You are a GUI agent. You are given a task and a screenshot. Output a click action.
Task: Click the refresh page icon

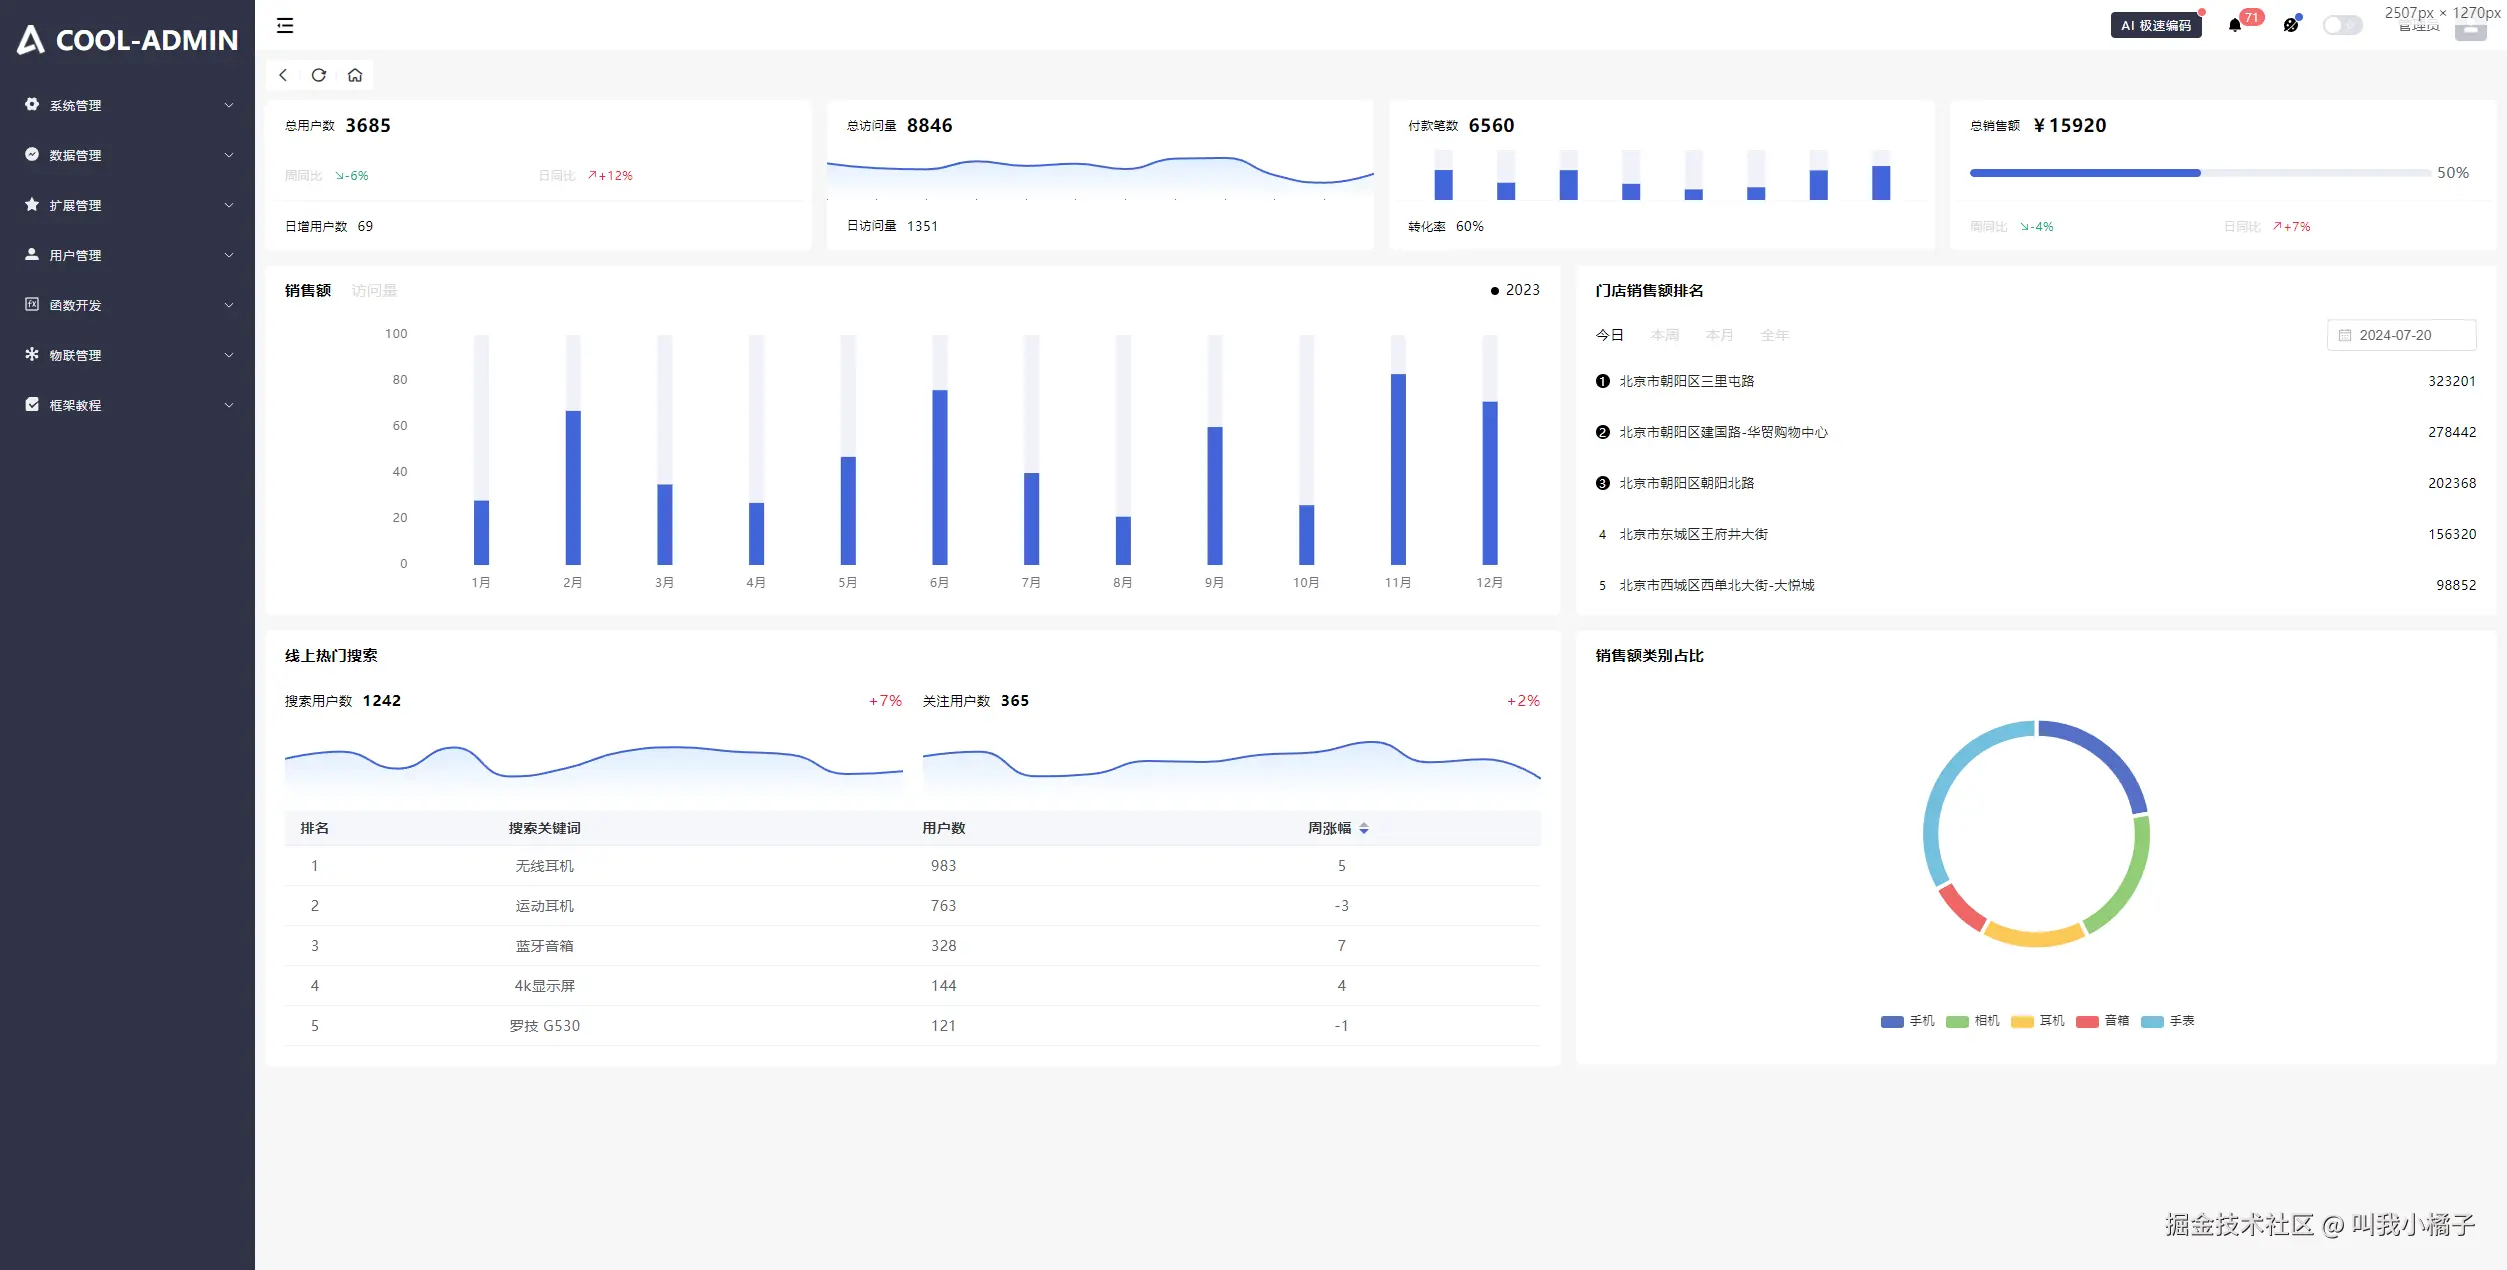coord(319,75)
